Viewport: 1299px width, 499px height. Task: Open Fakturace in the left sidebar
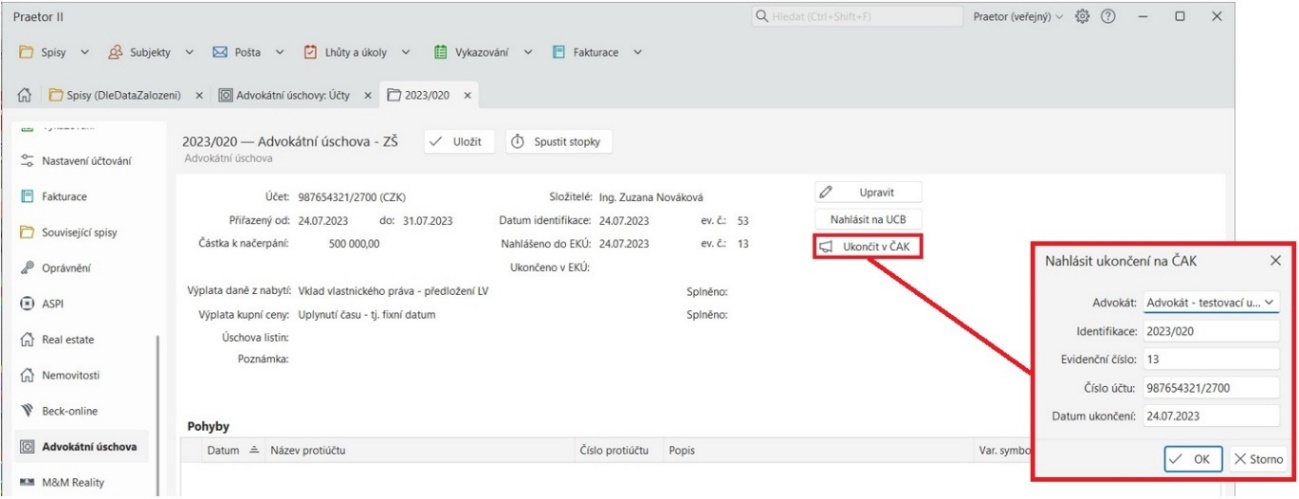pos(64,196)
